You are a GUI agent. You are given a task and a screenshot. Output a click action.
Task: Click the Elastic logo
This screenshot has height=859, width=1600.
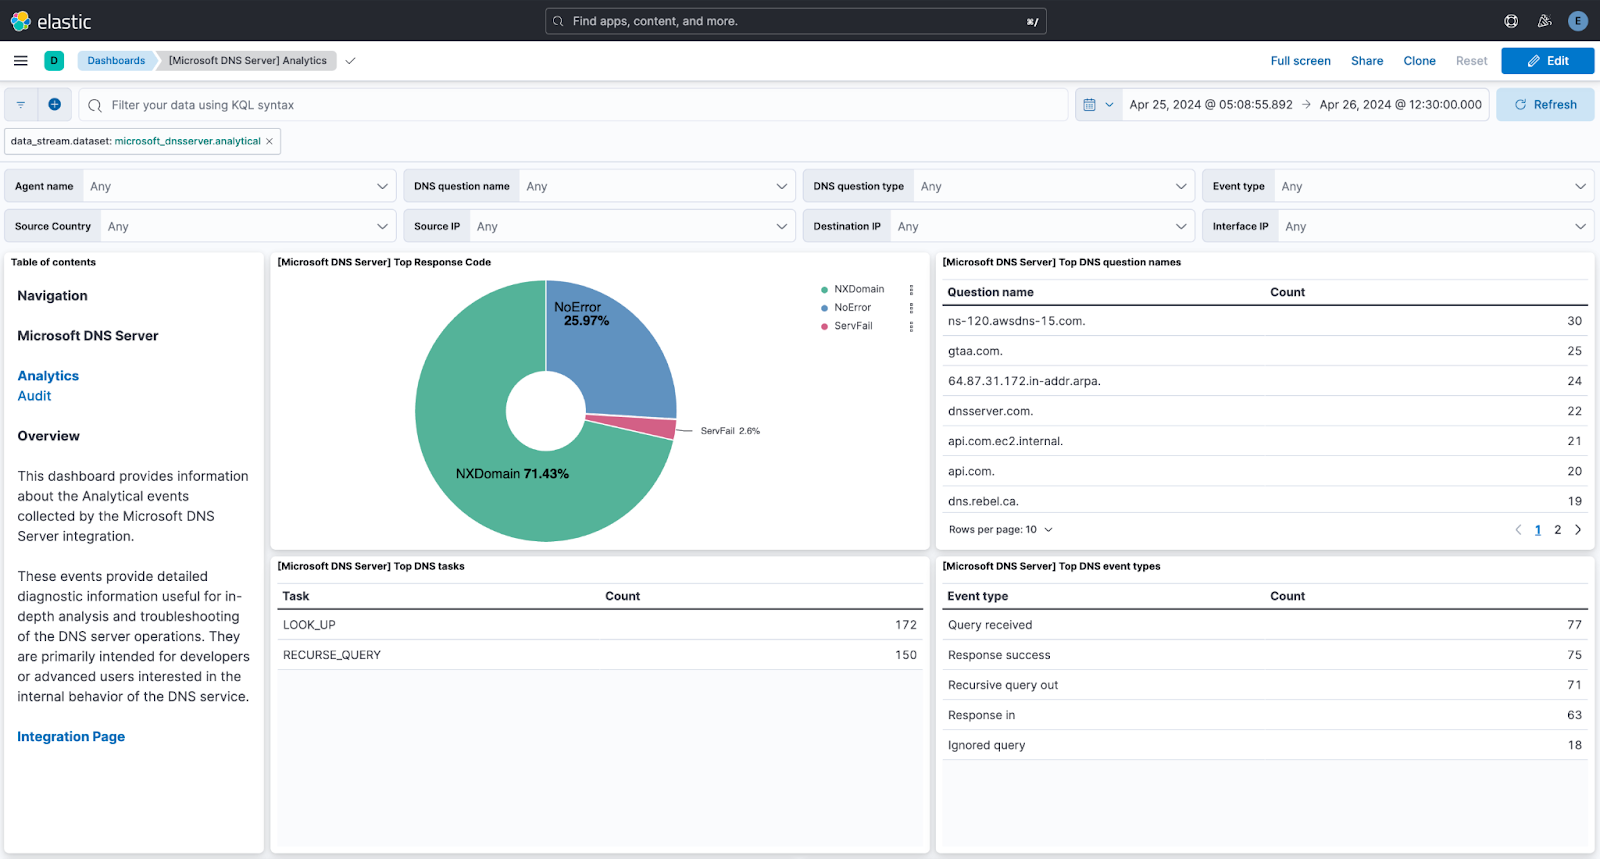click(x=50, y=21)
